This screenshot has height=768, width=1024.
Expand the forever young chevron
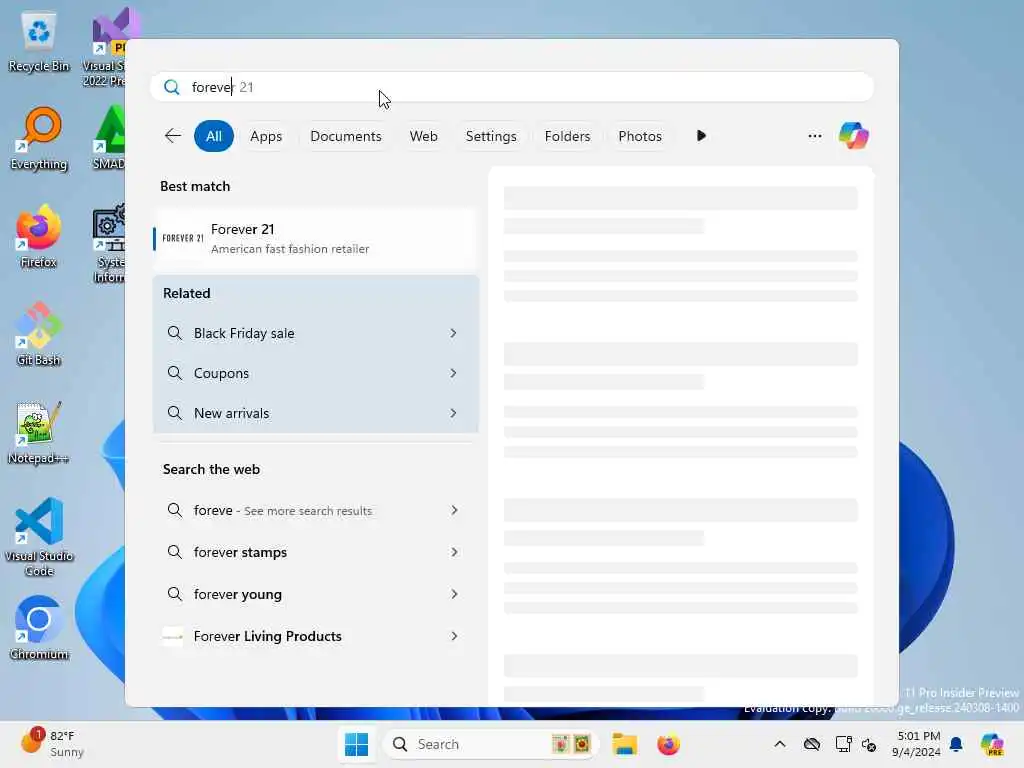pos(454,594)
